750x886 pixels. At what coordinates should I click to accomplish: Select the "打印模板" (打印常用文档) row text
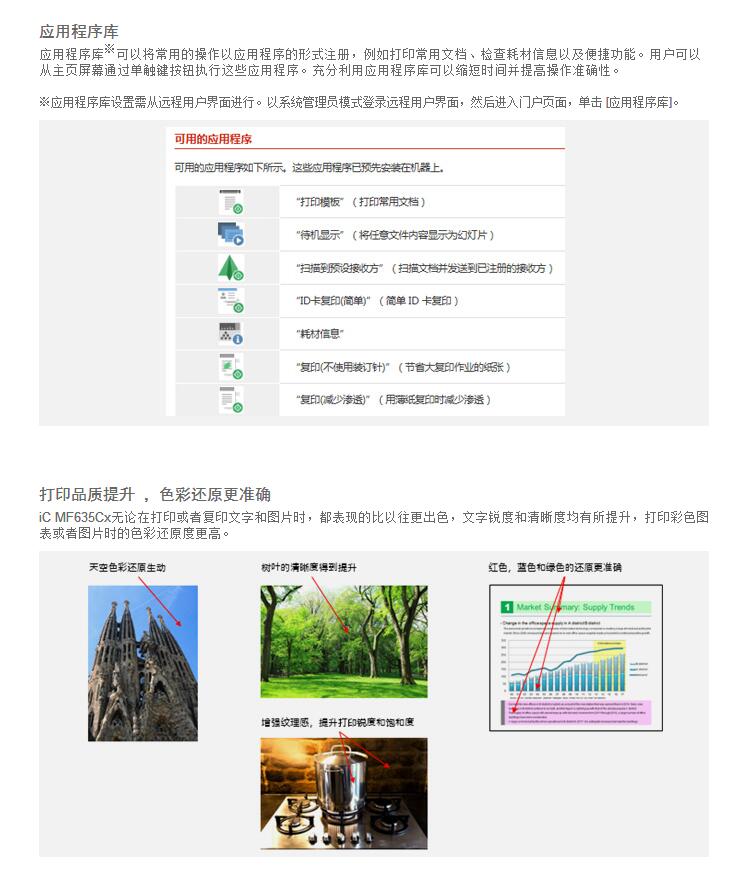[361, 202]
